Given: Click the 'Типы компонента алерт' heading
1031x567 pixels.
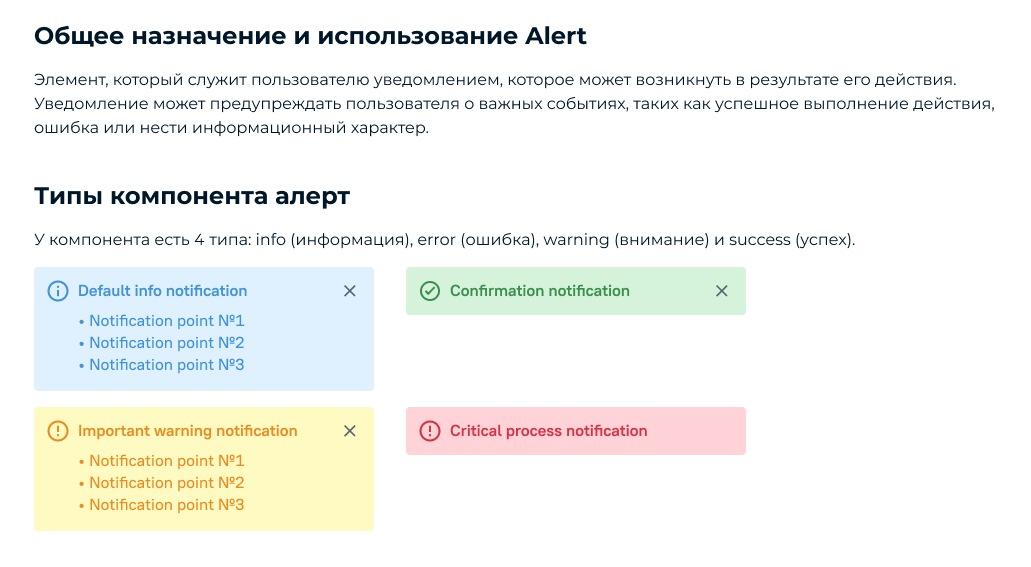Looking at the screenshot, I should pyautogui.click(x=192, y=196).
